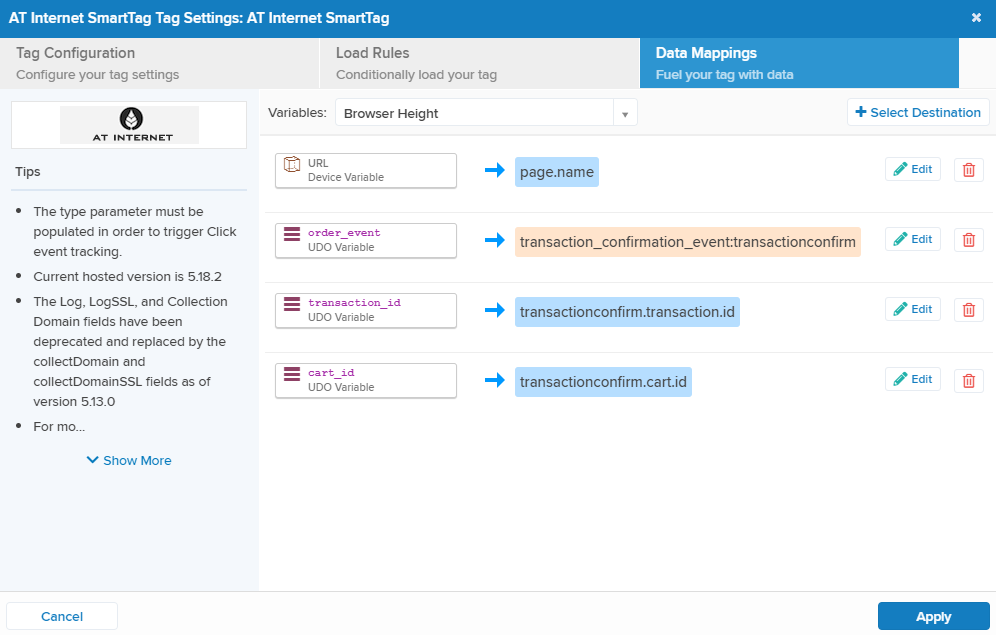Remove the transaction_id mapping with trash icon
This screenshot has width=996, height=635.
click(968, 310)
